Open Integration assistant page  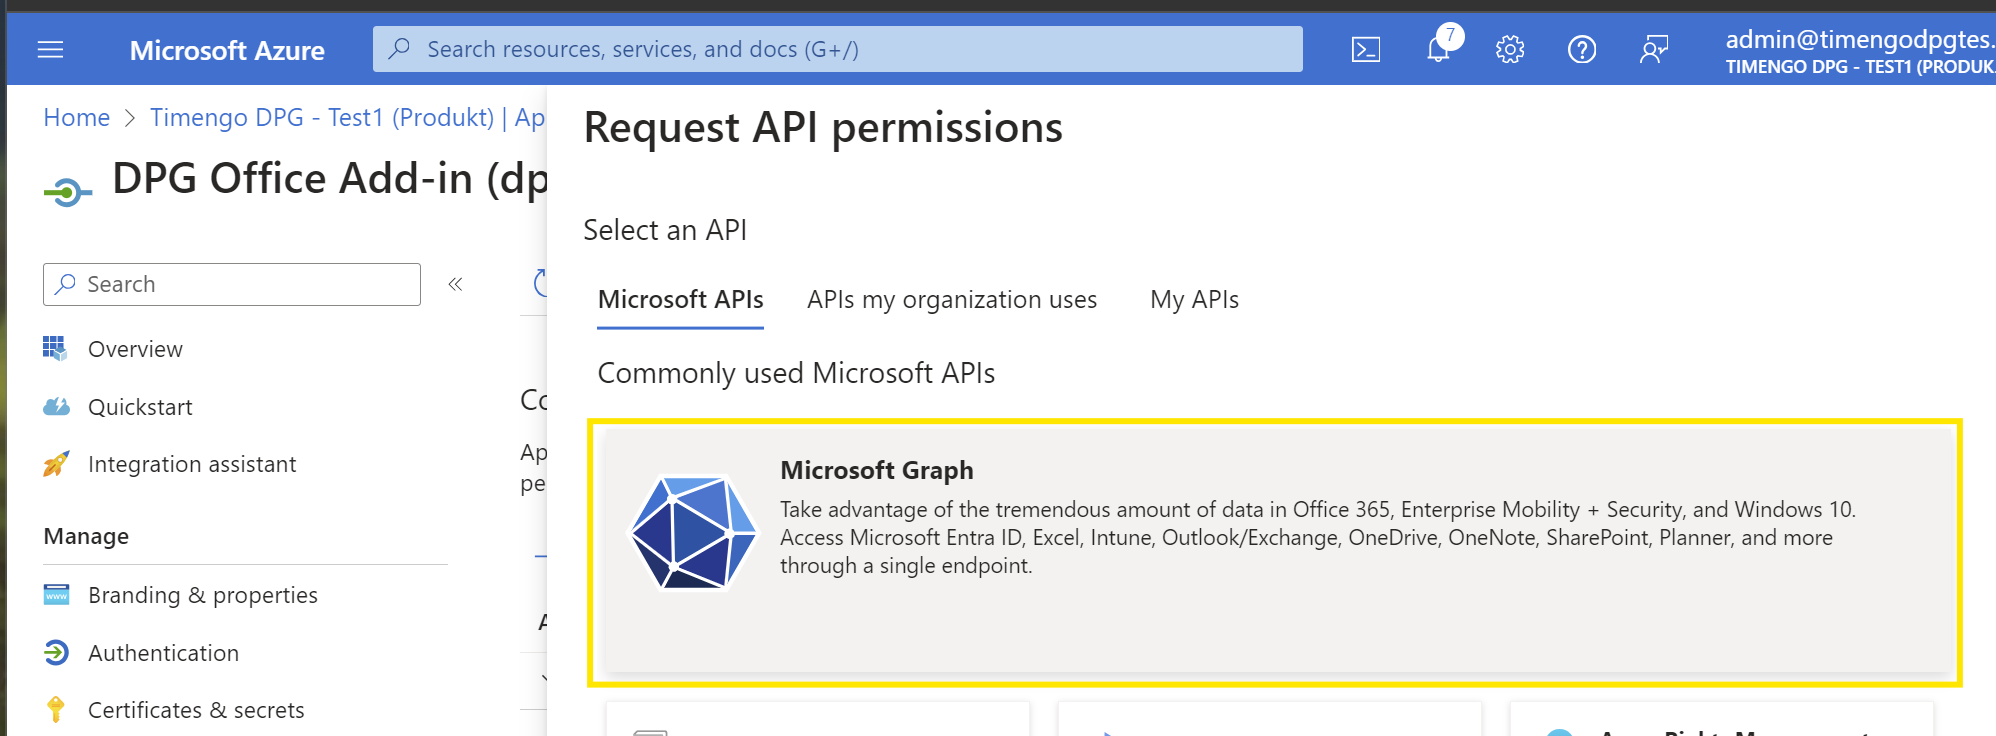(x=192, y=465)
